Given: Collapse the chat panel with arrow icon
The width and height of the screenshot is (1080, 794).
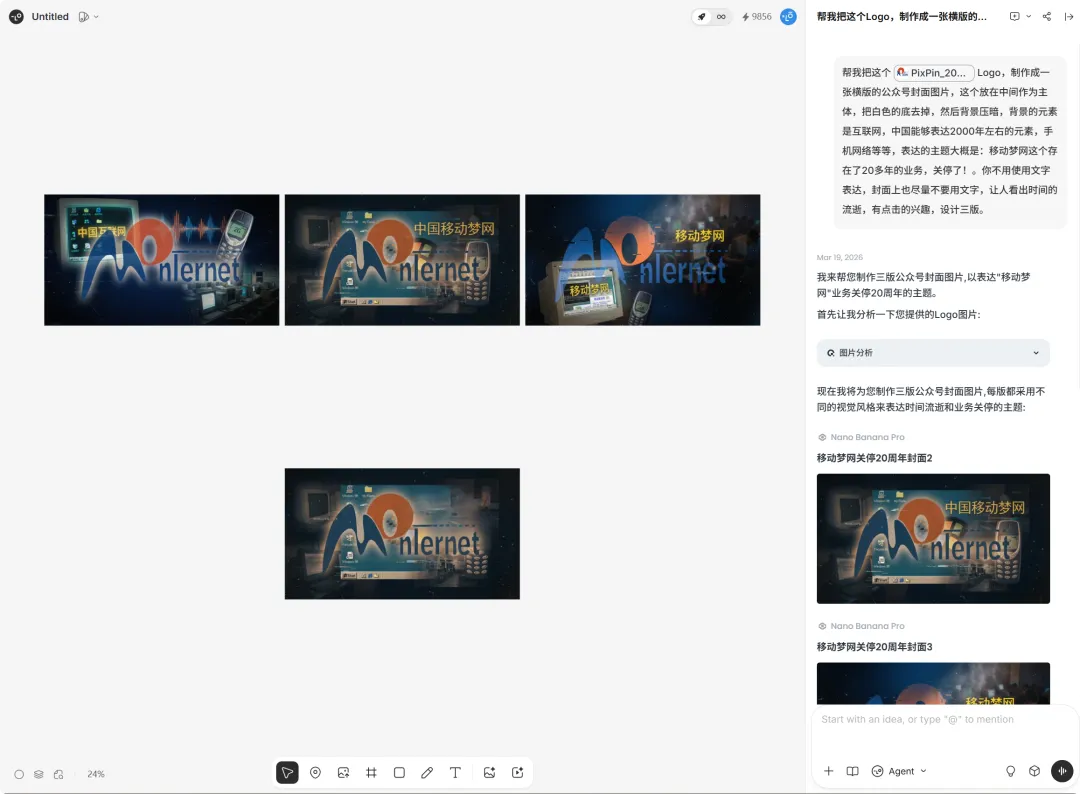Looking at the screenshot, I should click(1069, 17).
